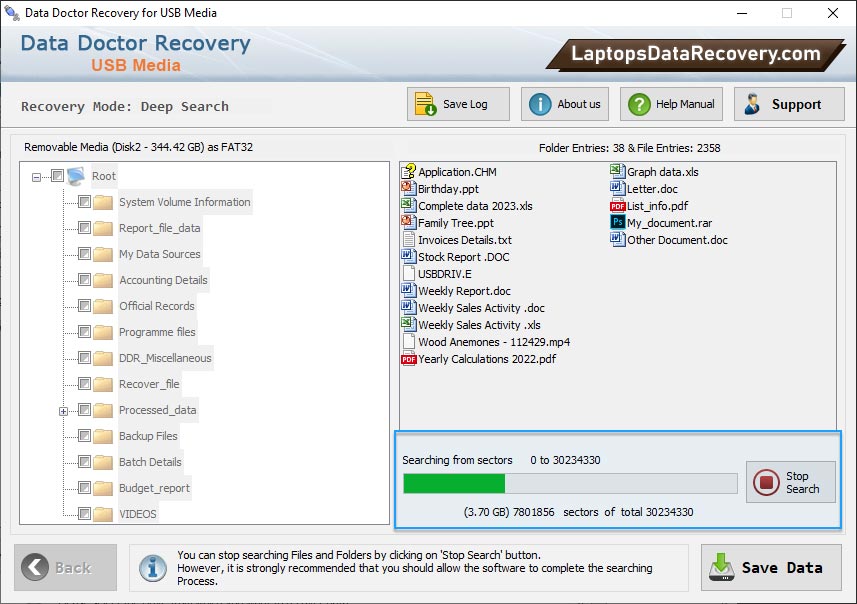Image resolution: width=857 pixels, height=604 pixels.
Task: Check the Programme files checkbox
Action: (84, 332)
